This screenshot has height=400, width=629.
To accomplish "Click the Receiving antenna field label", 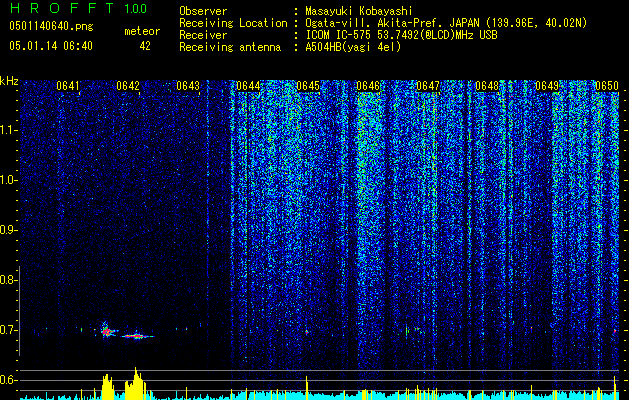I will 230,47.
